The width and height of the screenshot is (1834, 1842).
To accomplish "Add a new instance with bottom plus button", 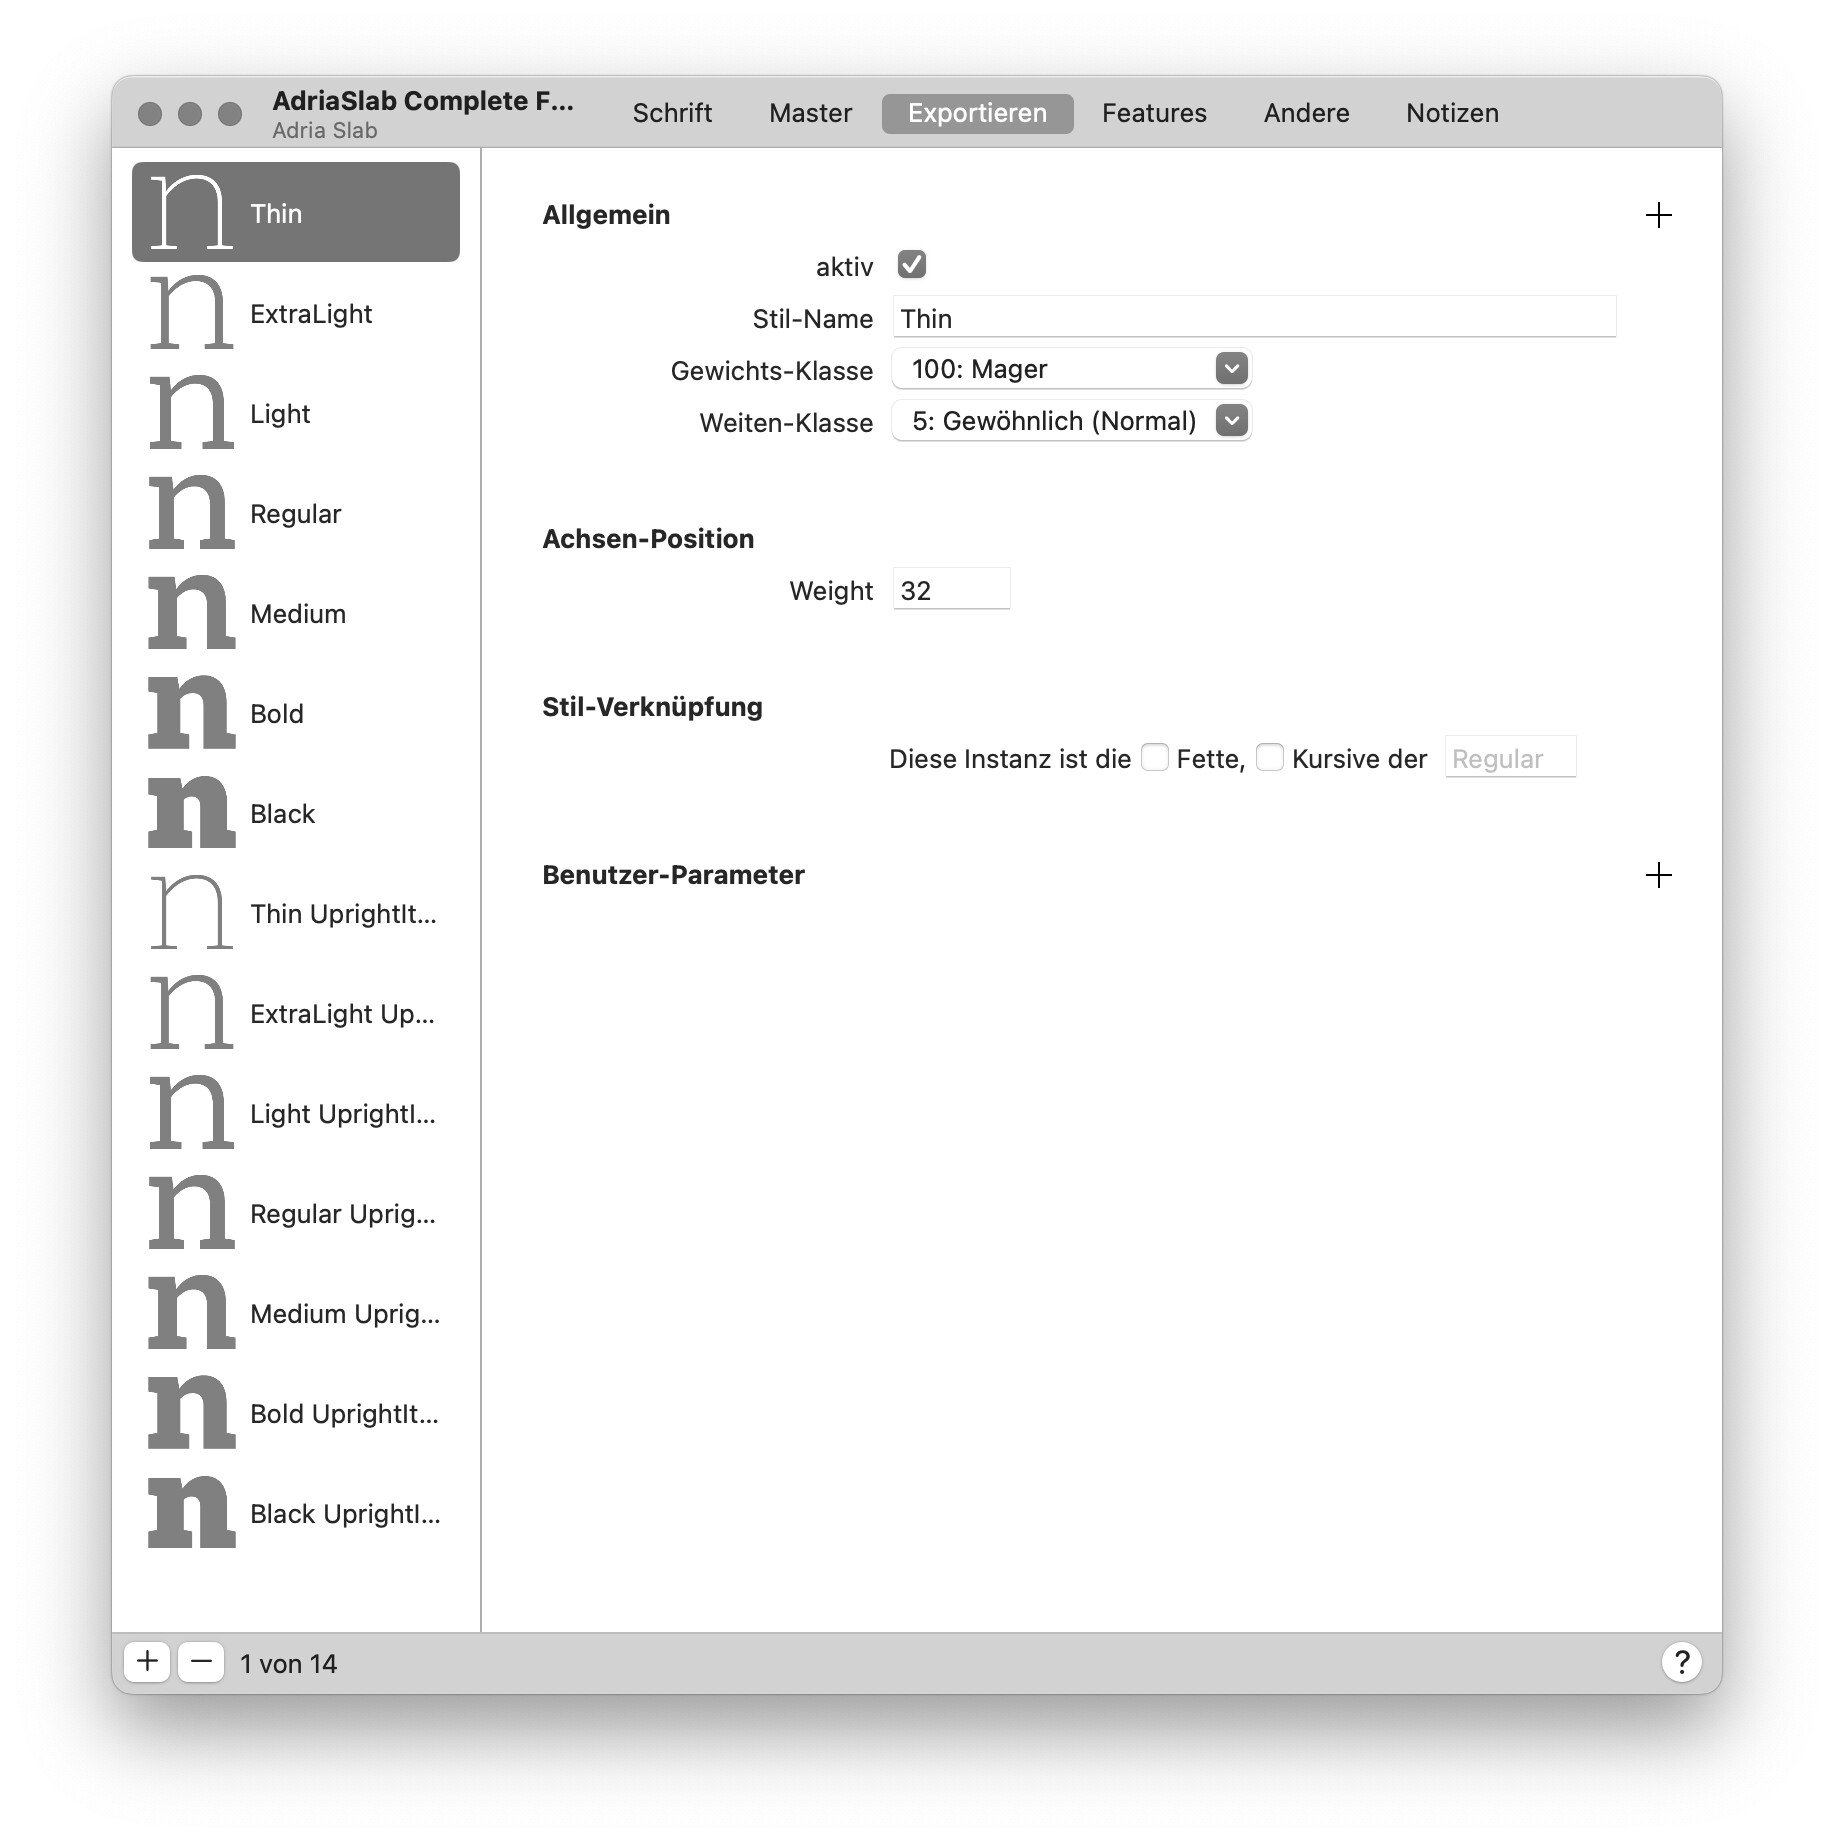I will pos(147,1662).
